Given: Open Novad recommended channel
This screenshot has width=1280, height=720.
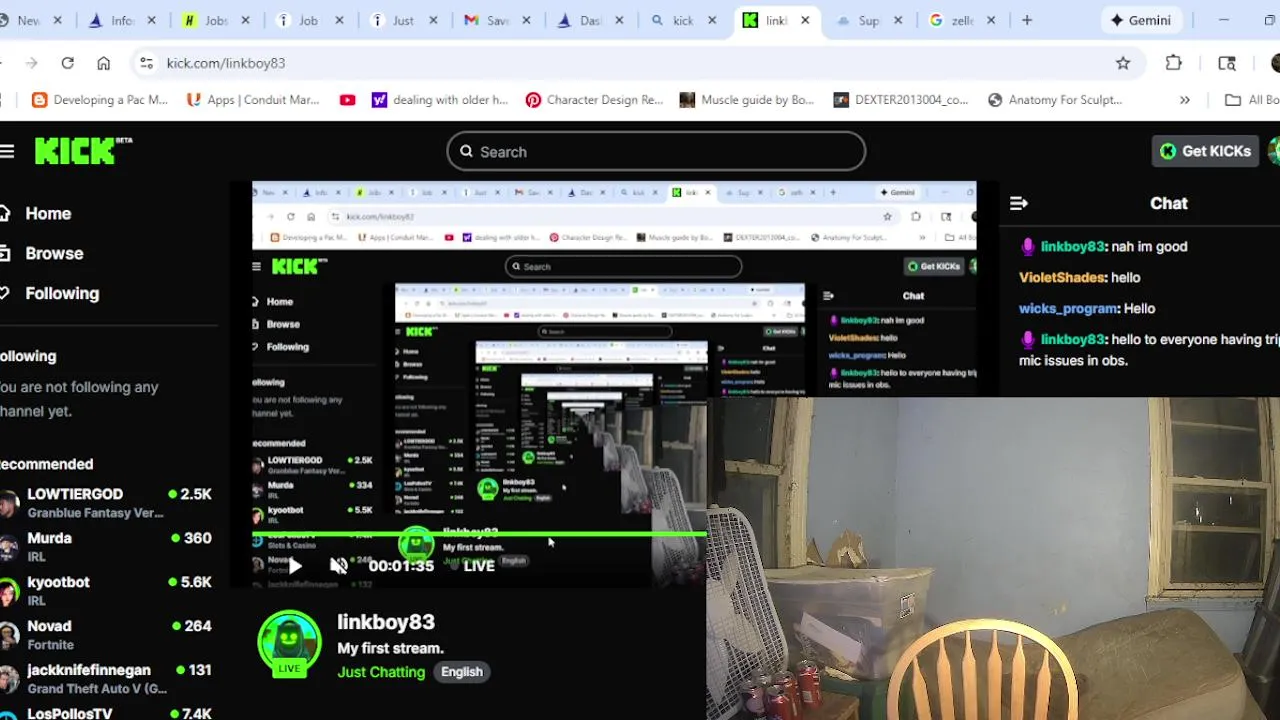Looking at the screenshot, I should 106,635.
